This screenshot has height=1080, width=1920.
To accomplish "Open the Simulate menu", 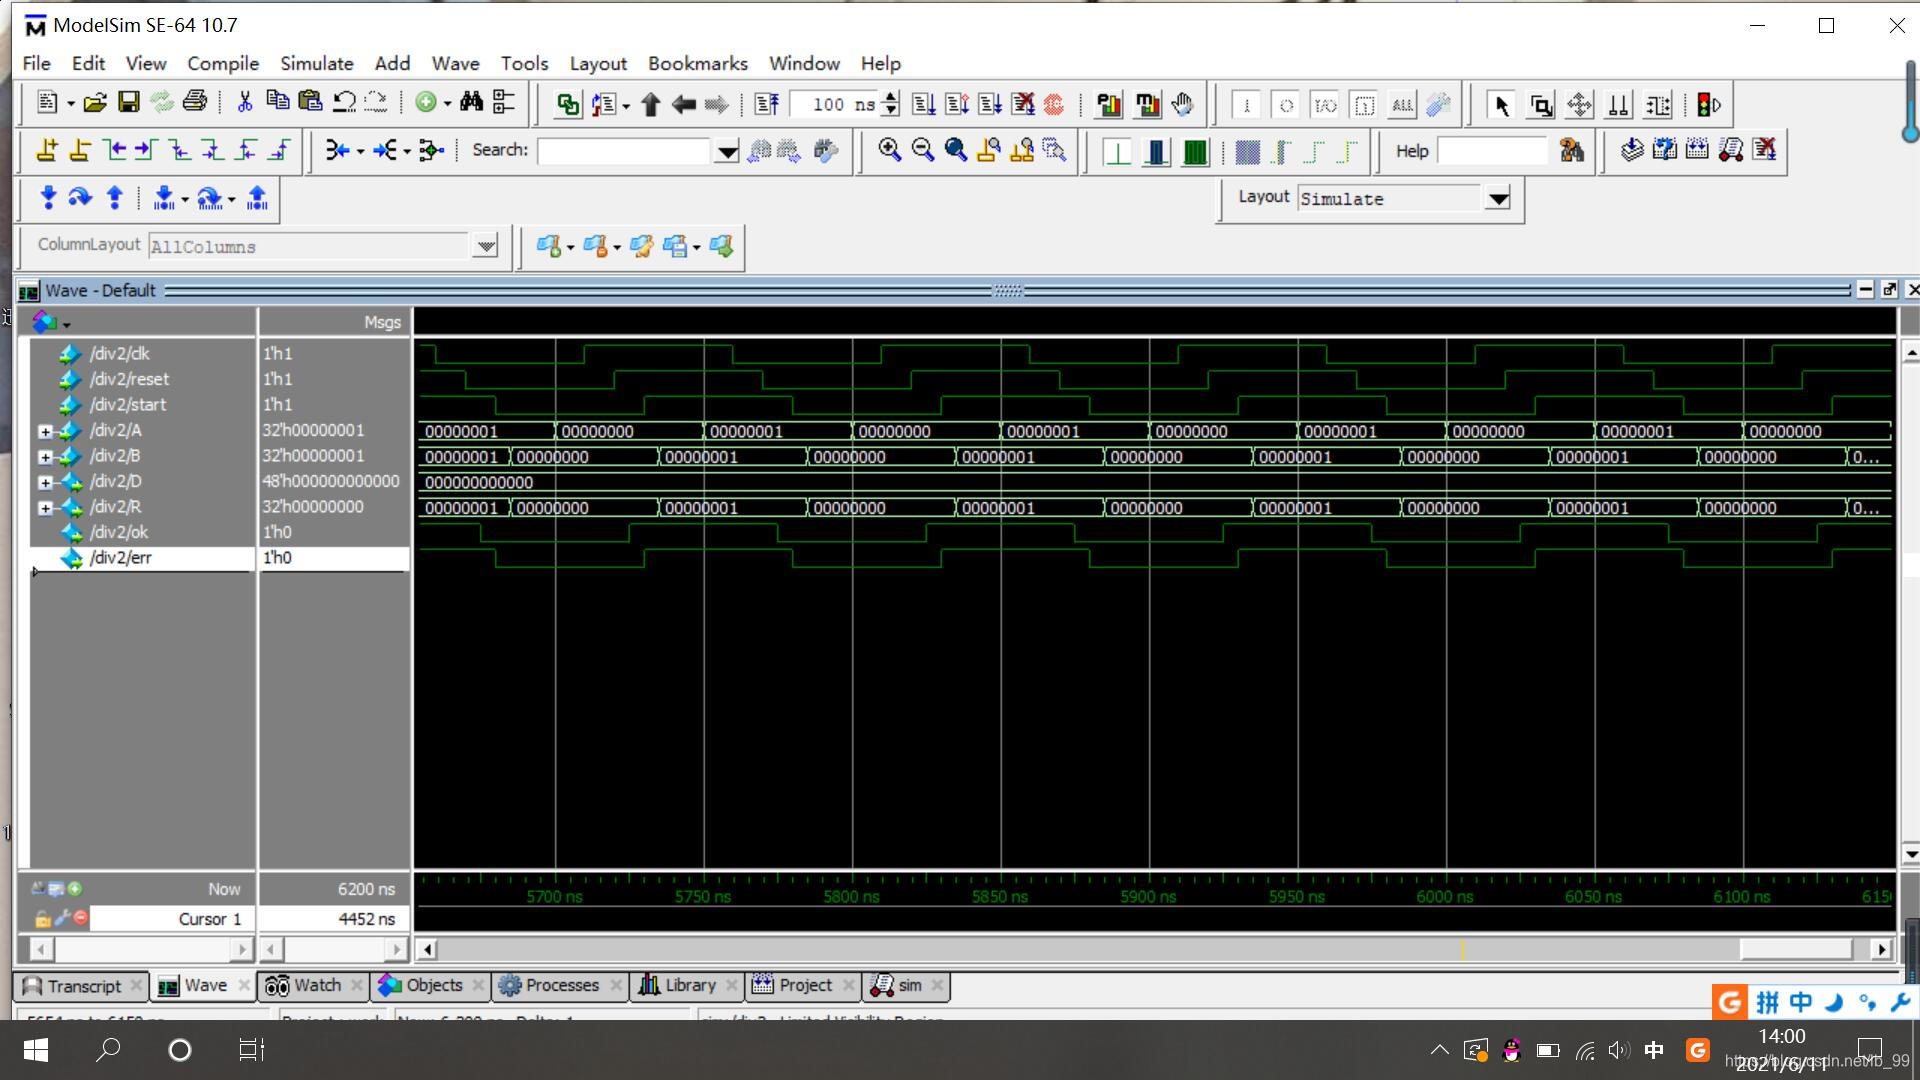I will click(x=316, y=63).
